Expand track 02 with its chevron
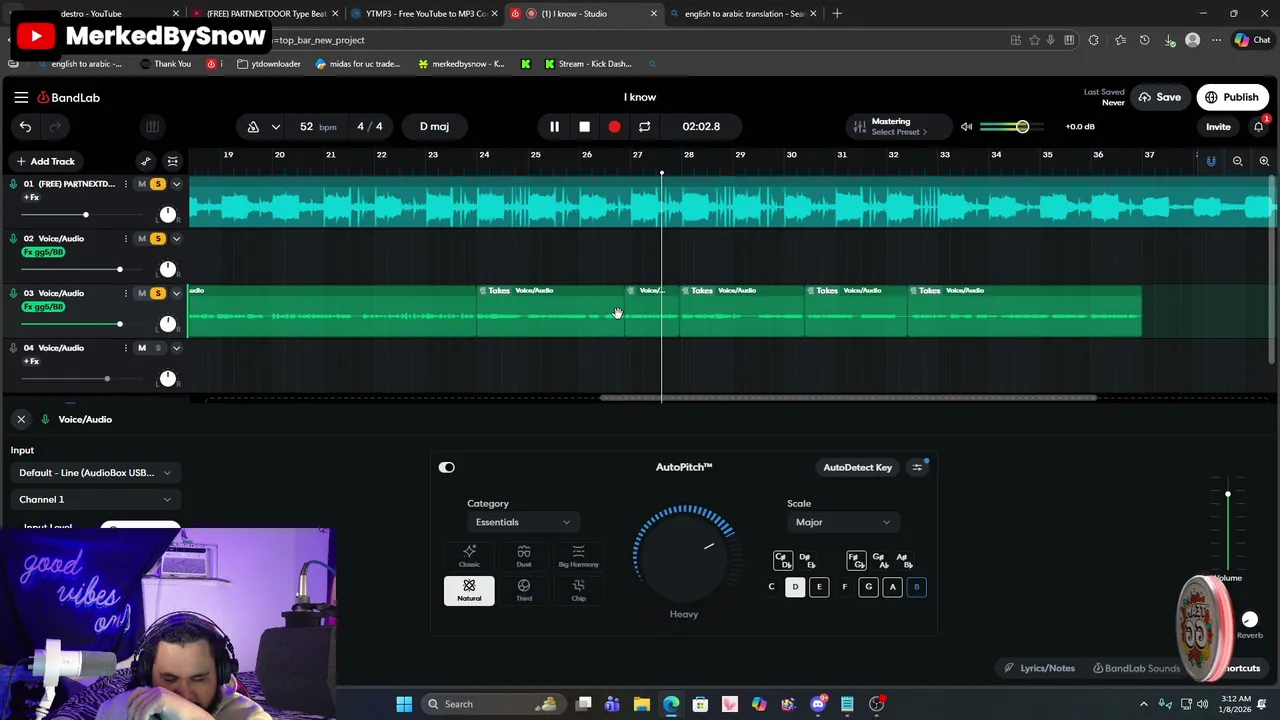The height and width of the screenshot is (720, 1280). 176,238
